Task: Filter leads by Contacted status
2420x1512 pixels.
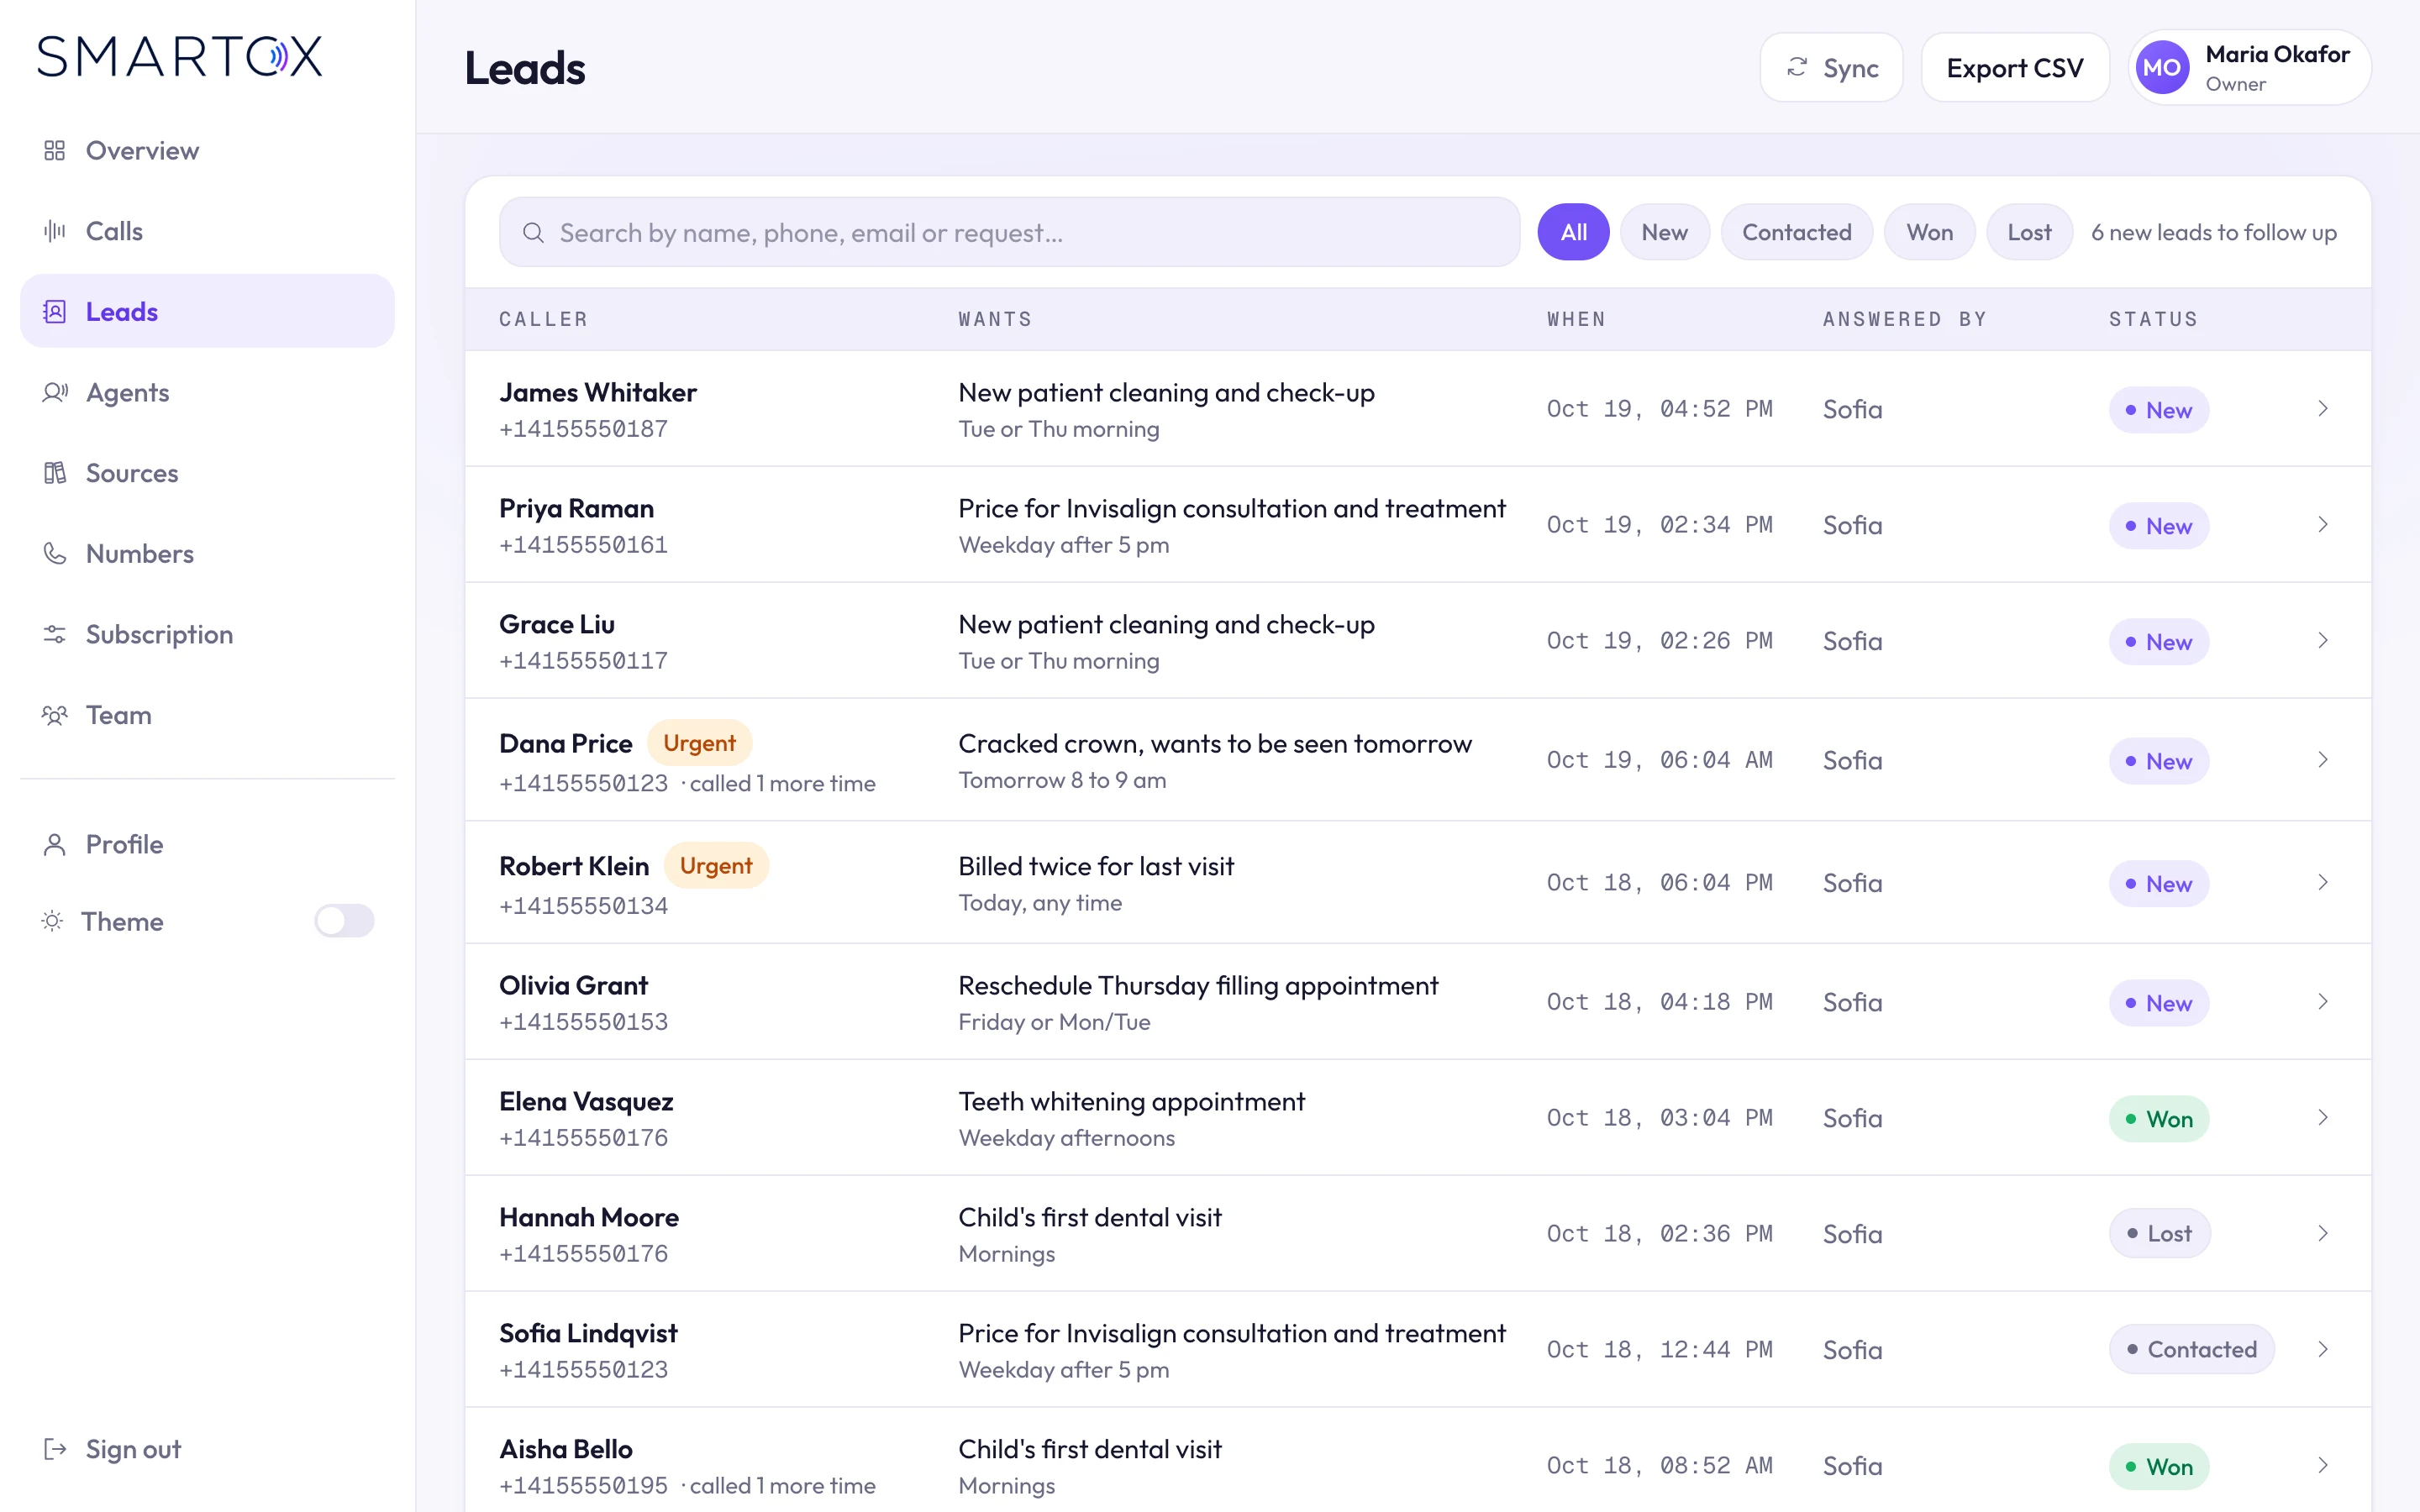Action: tap(1796, 232)
